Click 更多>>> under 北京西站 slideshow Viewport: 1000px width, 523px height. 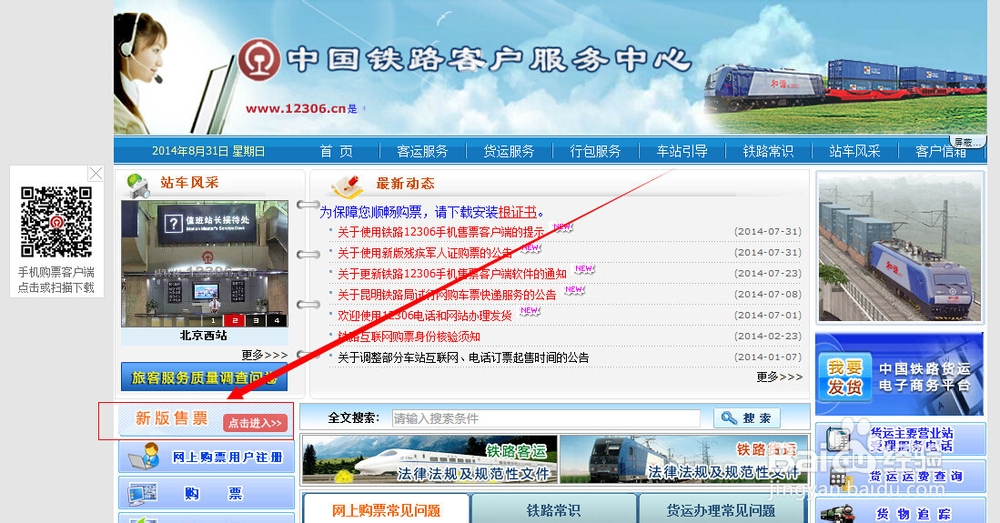264,355
